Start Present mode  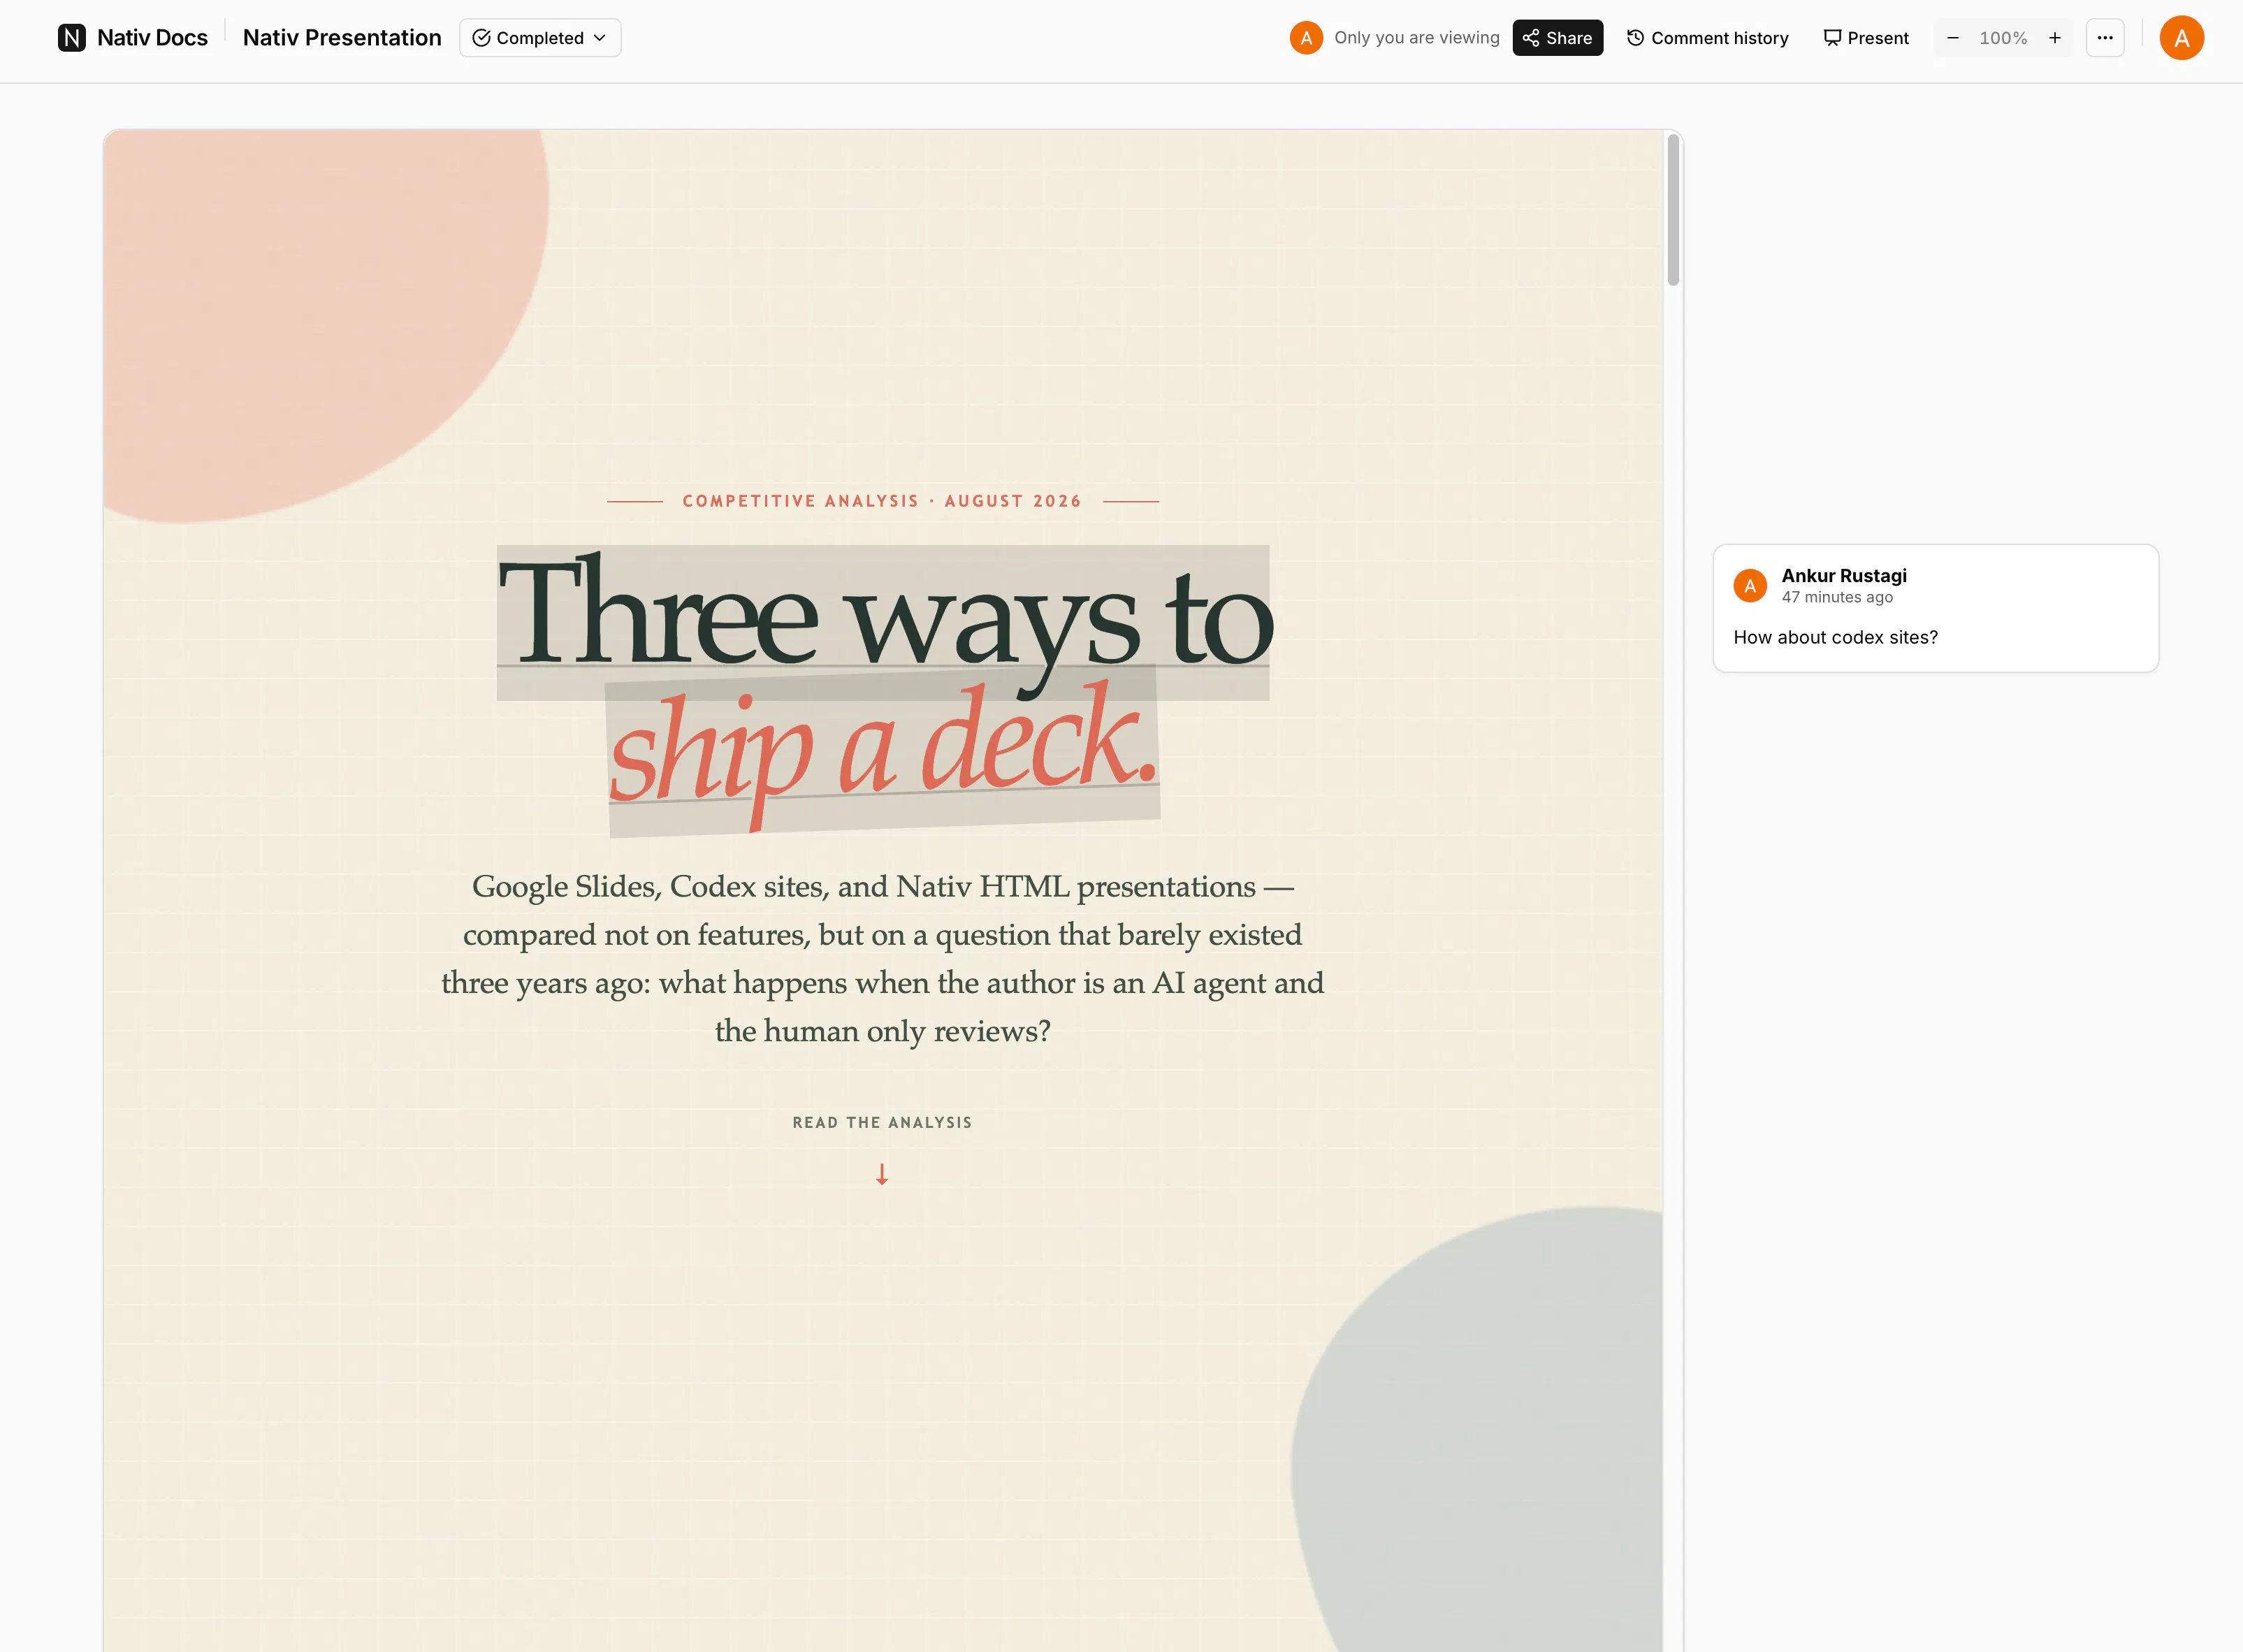point(1866,38)
